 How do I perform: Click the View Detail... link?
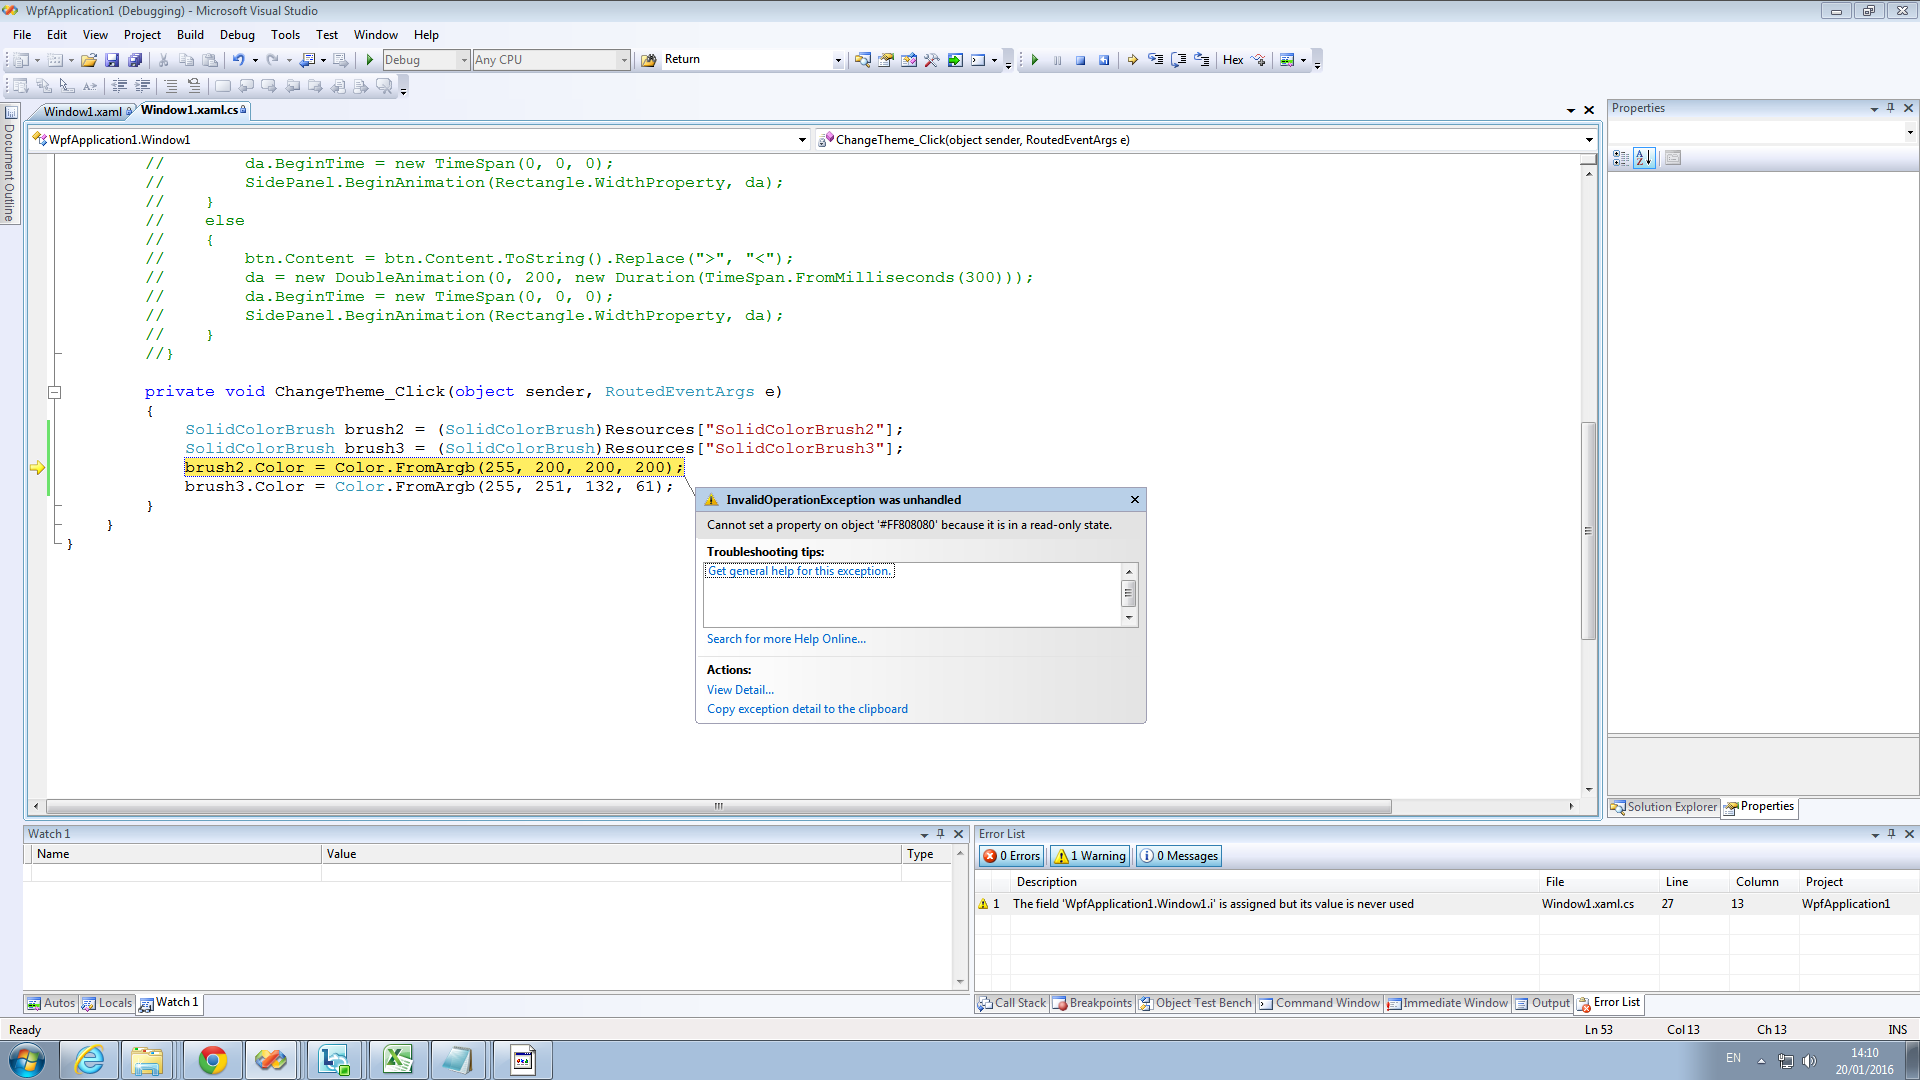coord(740,690)
